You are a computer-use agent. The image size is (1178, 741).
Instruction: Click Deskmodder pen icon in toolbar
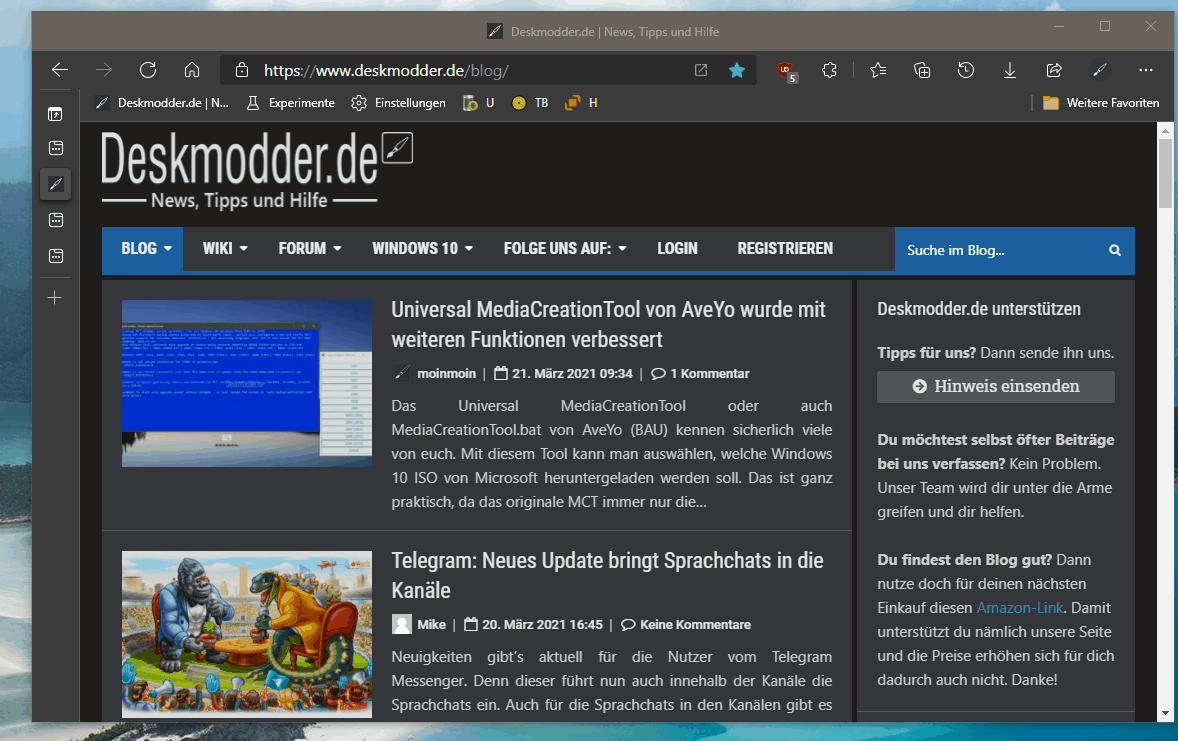tap(1099, 70)
